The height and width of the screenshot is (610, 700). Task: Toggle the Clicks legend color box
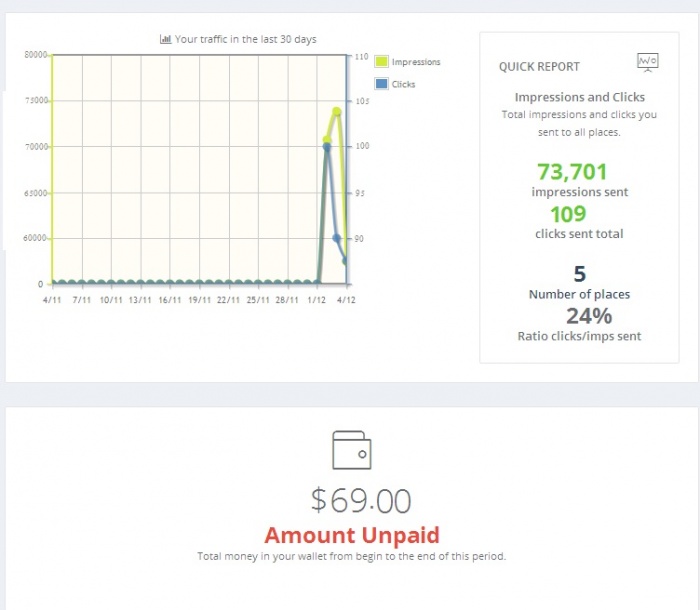coord(382,84)
